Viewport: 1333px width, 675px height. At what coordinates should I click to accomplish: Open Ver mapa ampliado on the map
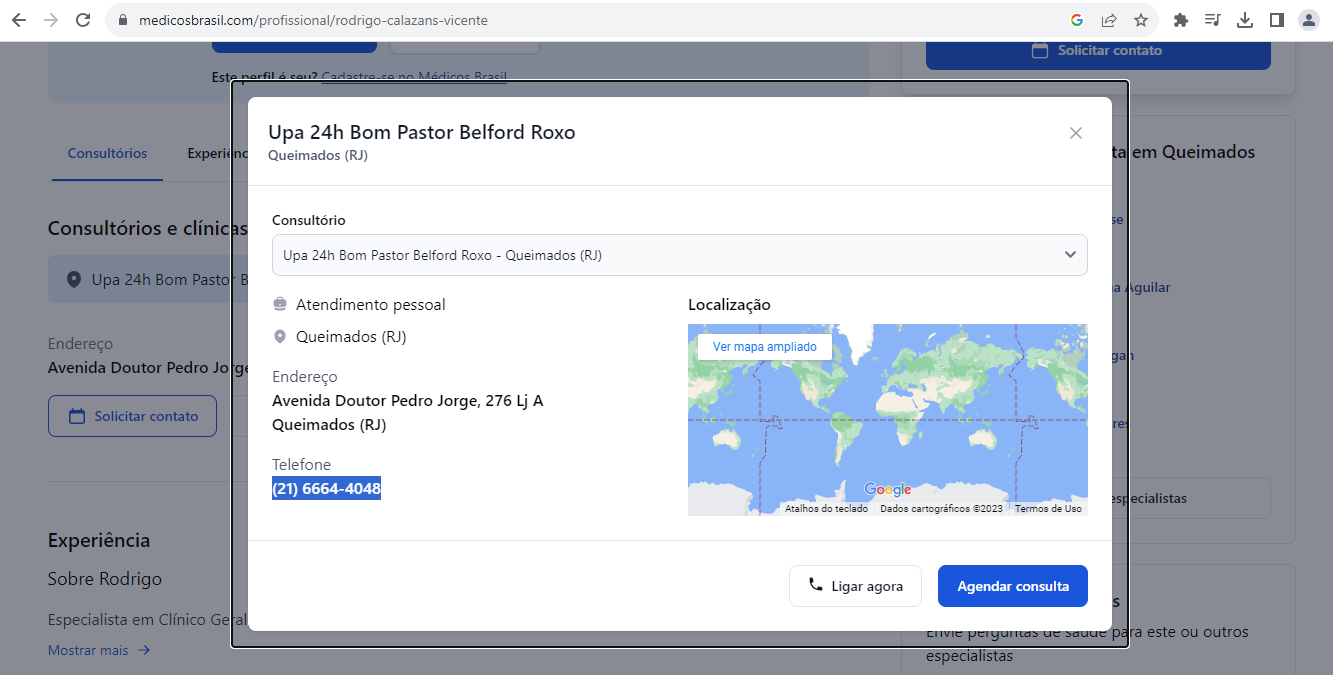[x=765, y=347]
